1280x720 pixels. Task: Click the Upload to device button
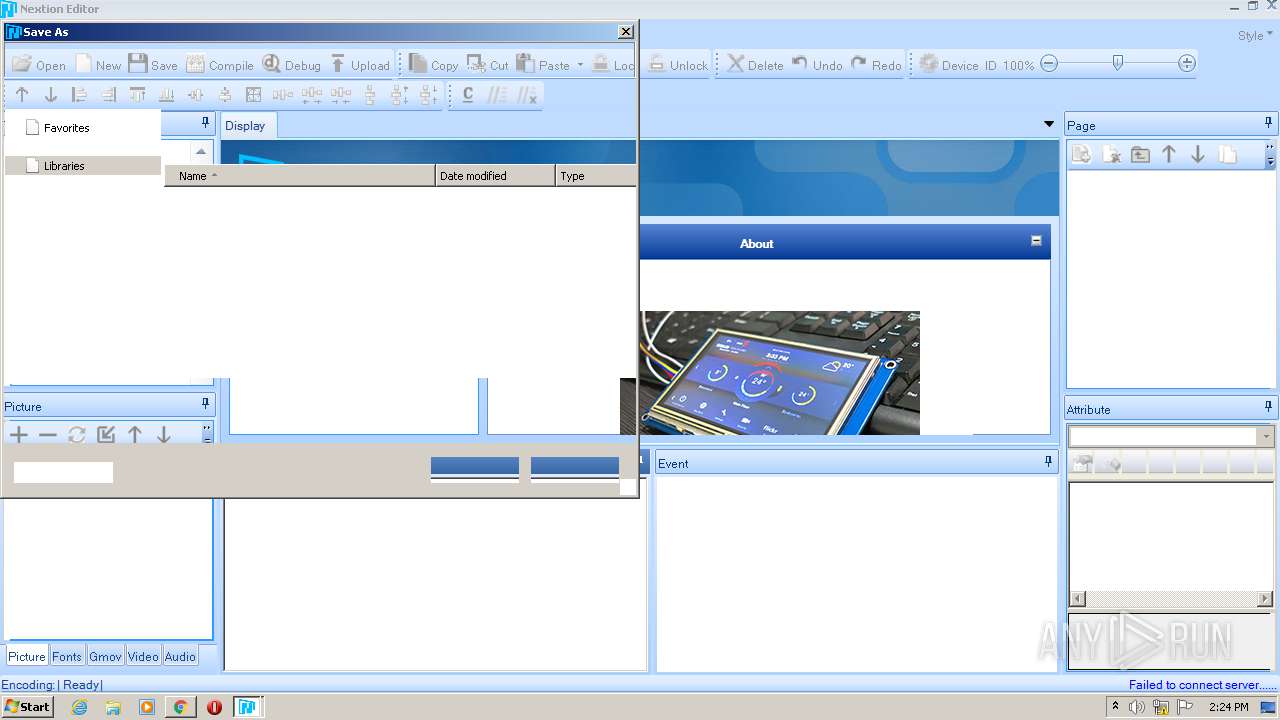coord(360,64)
